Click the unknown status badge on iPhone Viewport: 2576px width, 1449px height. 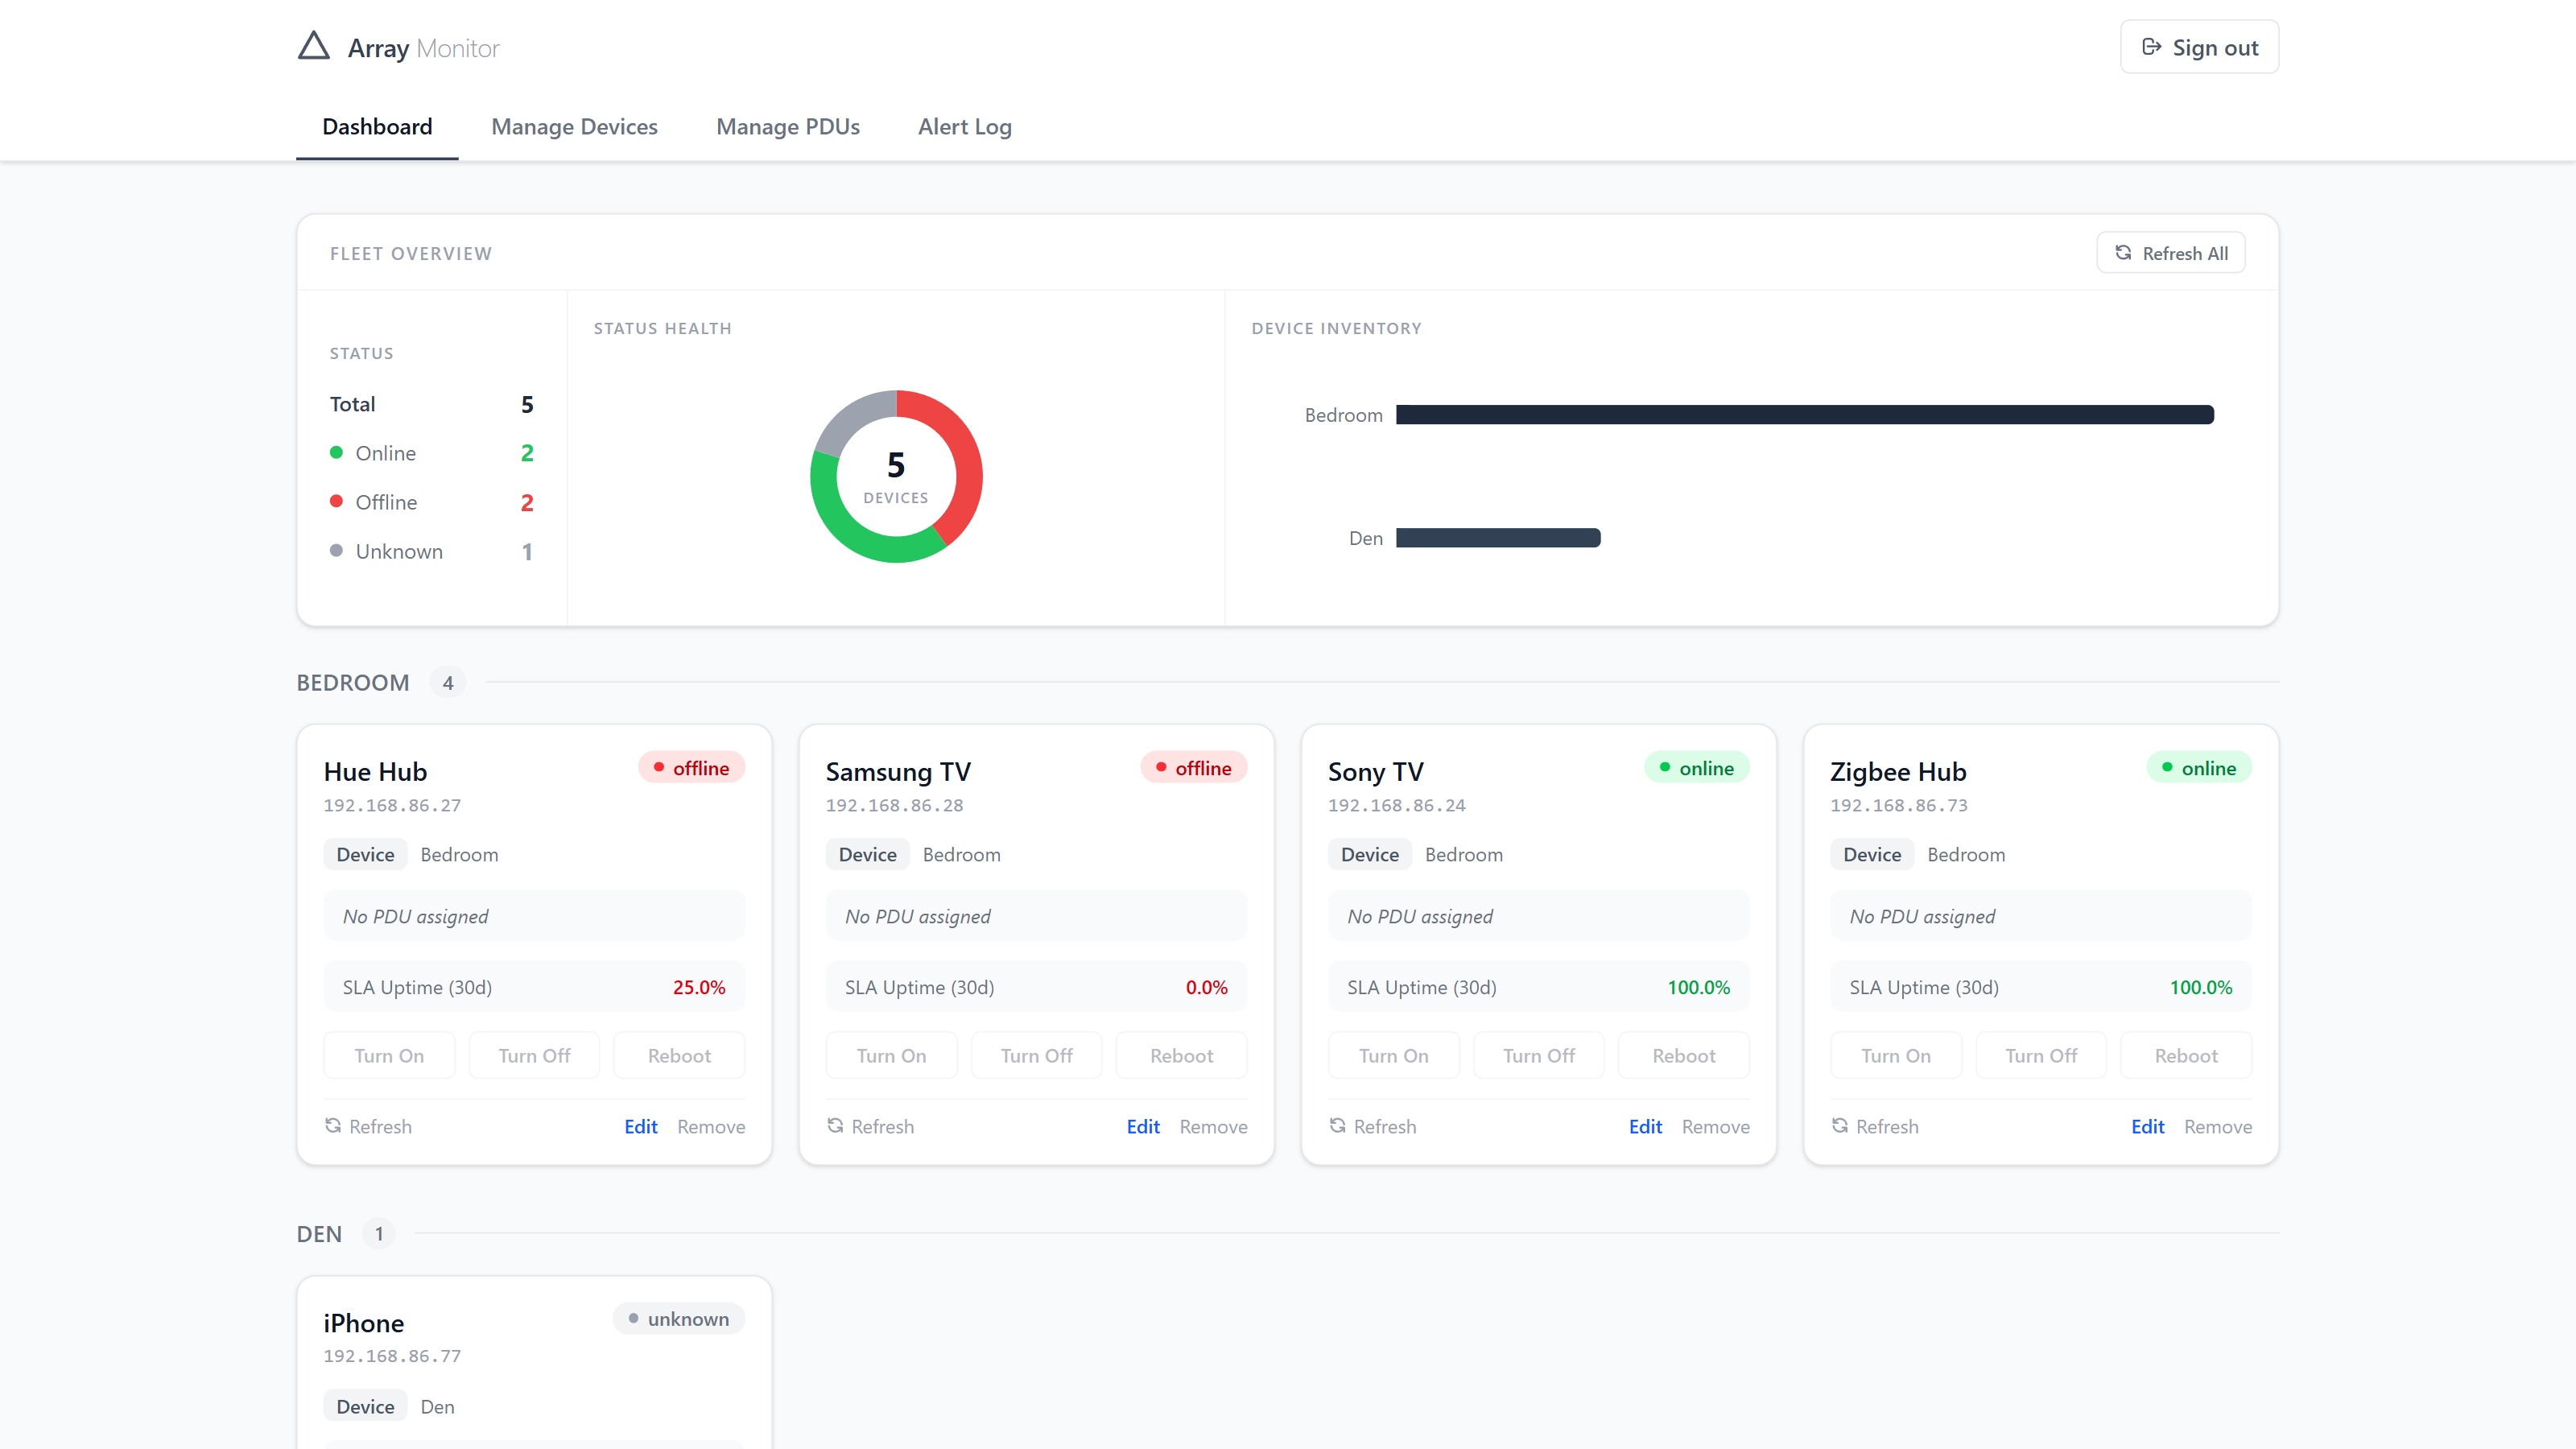pyautogui.click(x=678, y=1318)
